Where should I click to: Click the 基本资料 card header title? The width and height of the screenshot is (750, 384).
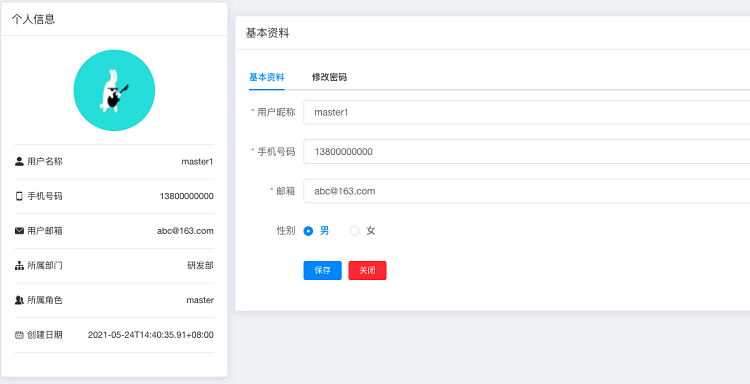tap(267, 33)
